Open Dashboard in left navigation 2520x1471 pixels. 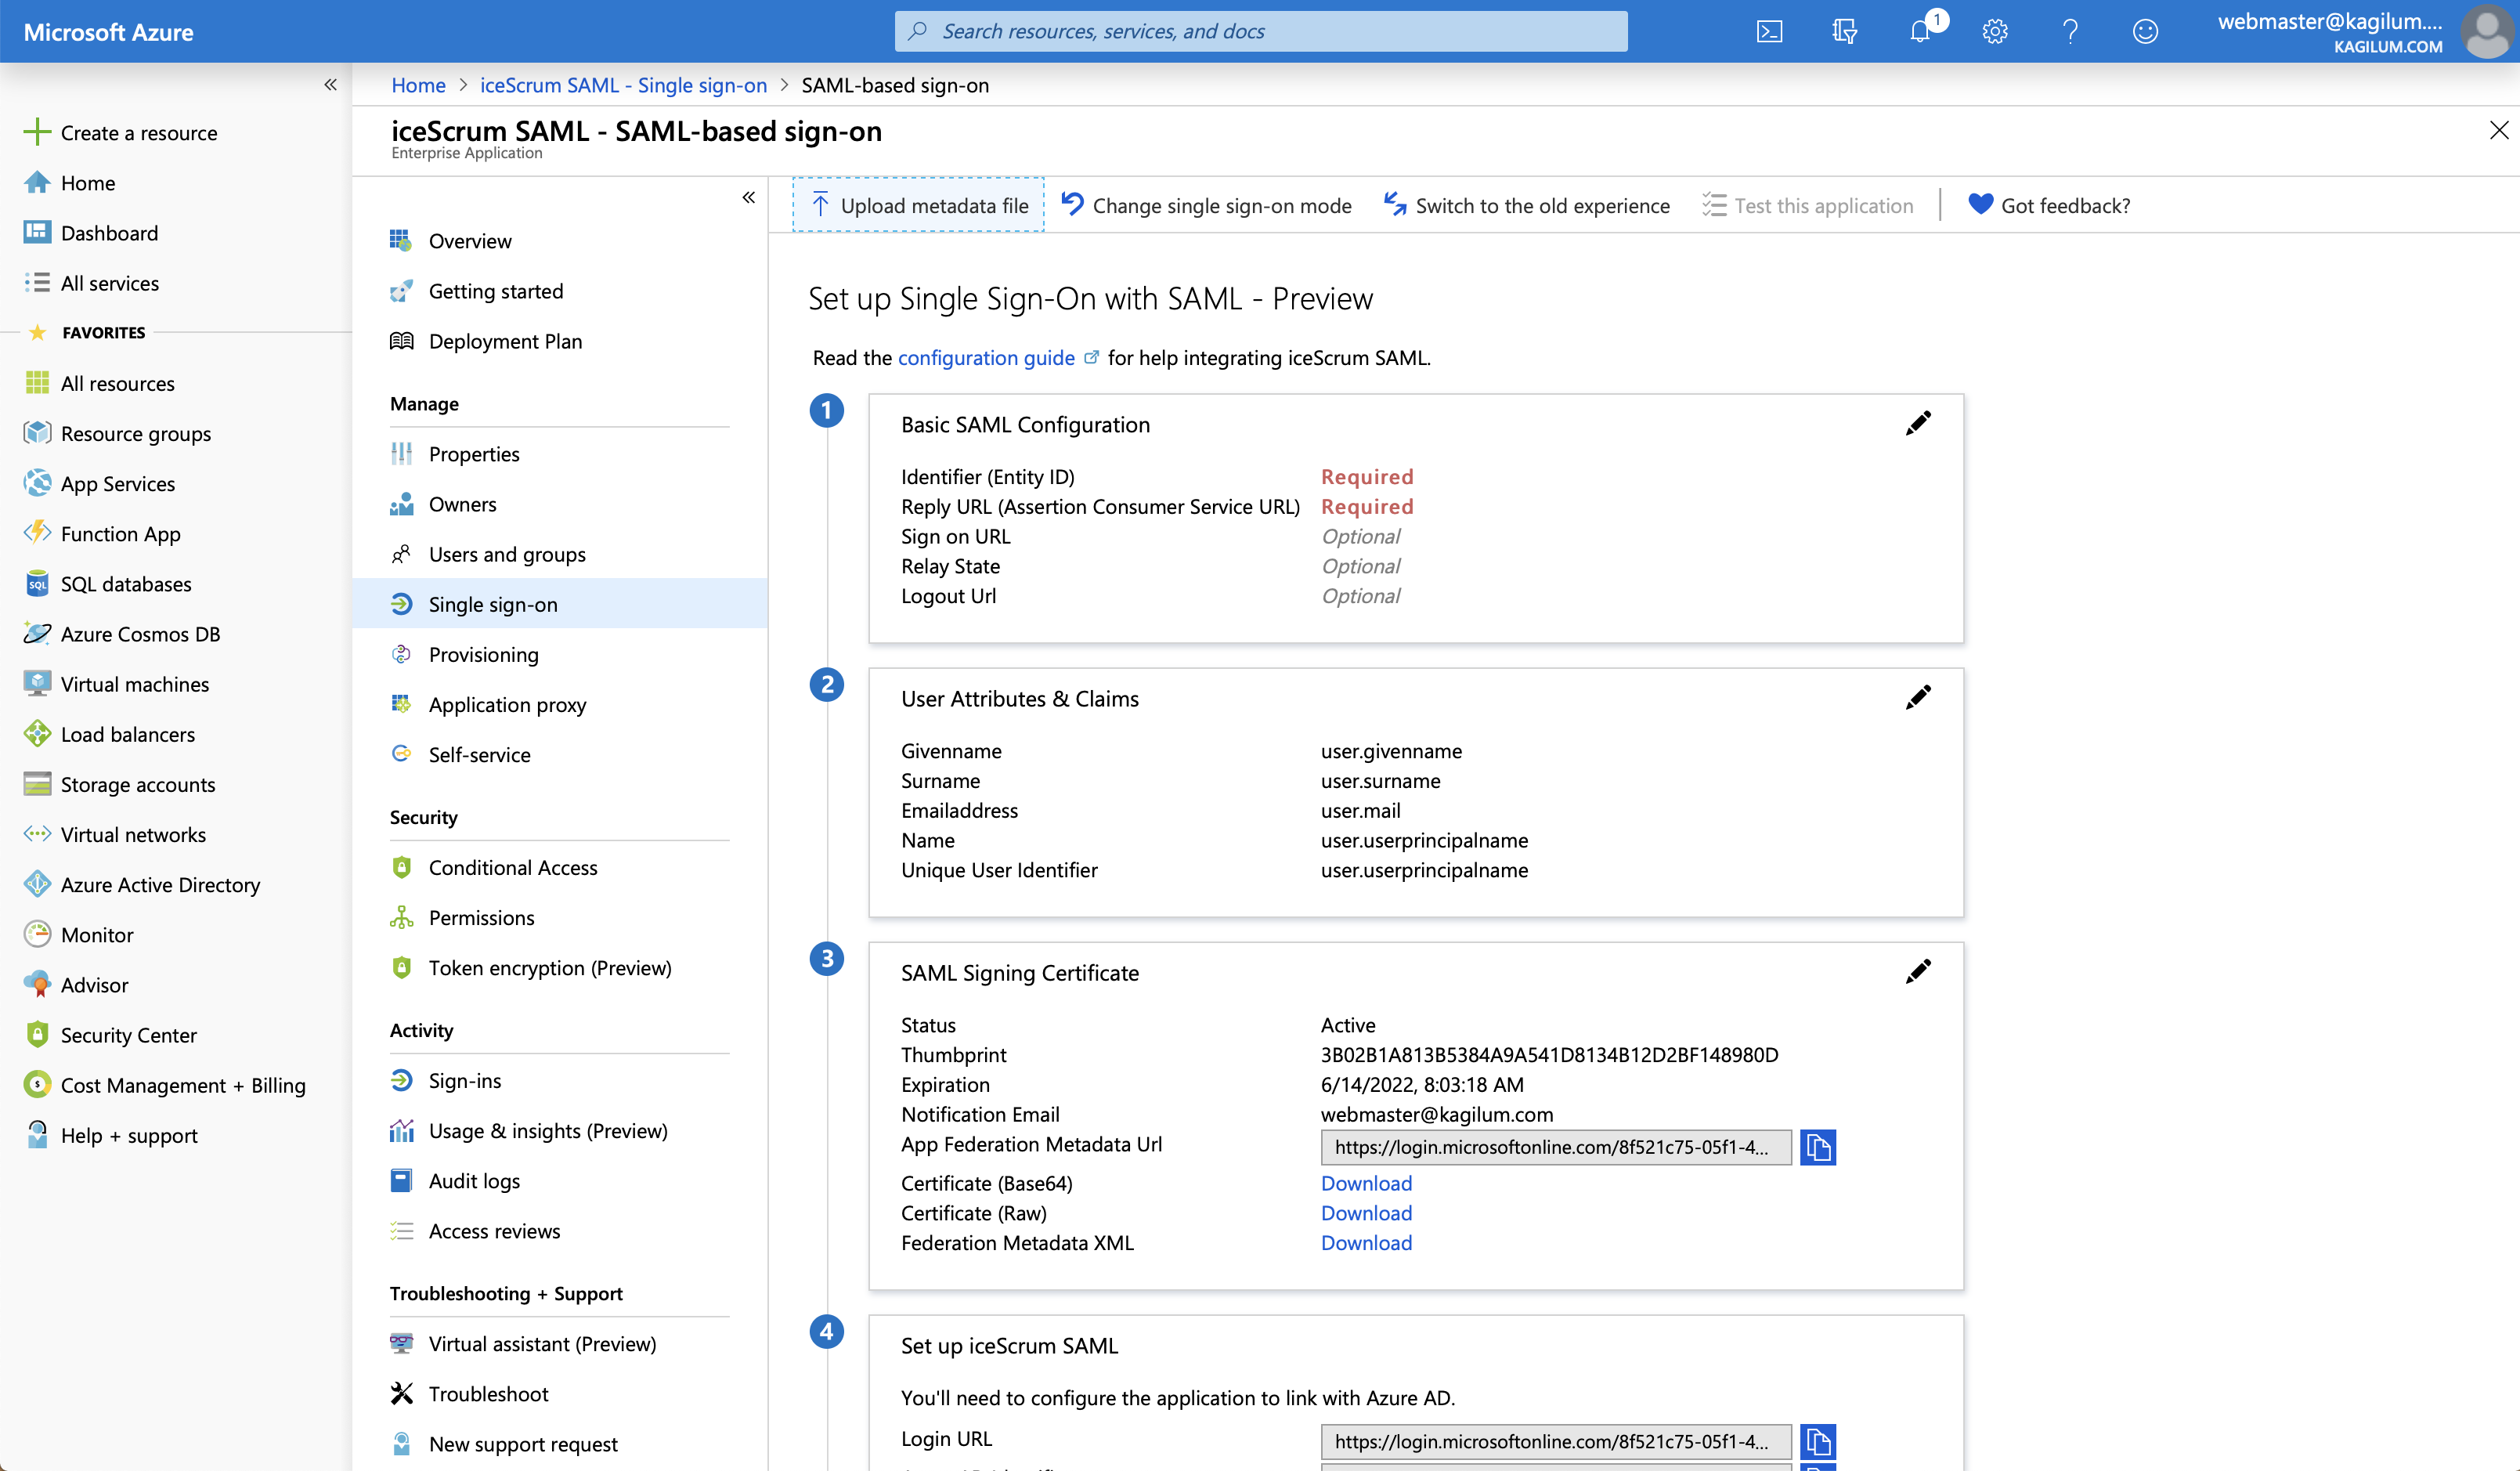(91, 233)
